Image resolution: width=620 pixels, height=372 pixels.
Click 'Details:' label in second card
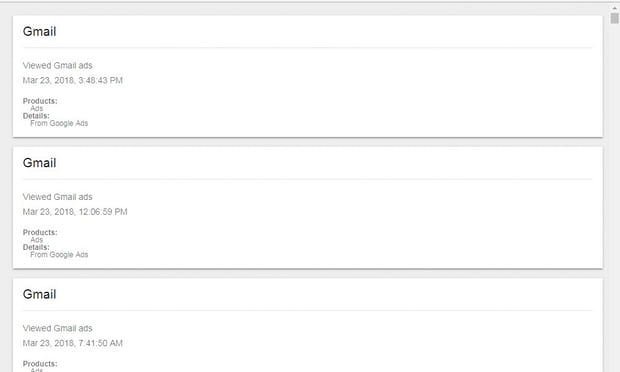(36, 247)
